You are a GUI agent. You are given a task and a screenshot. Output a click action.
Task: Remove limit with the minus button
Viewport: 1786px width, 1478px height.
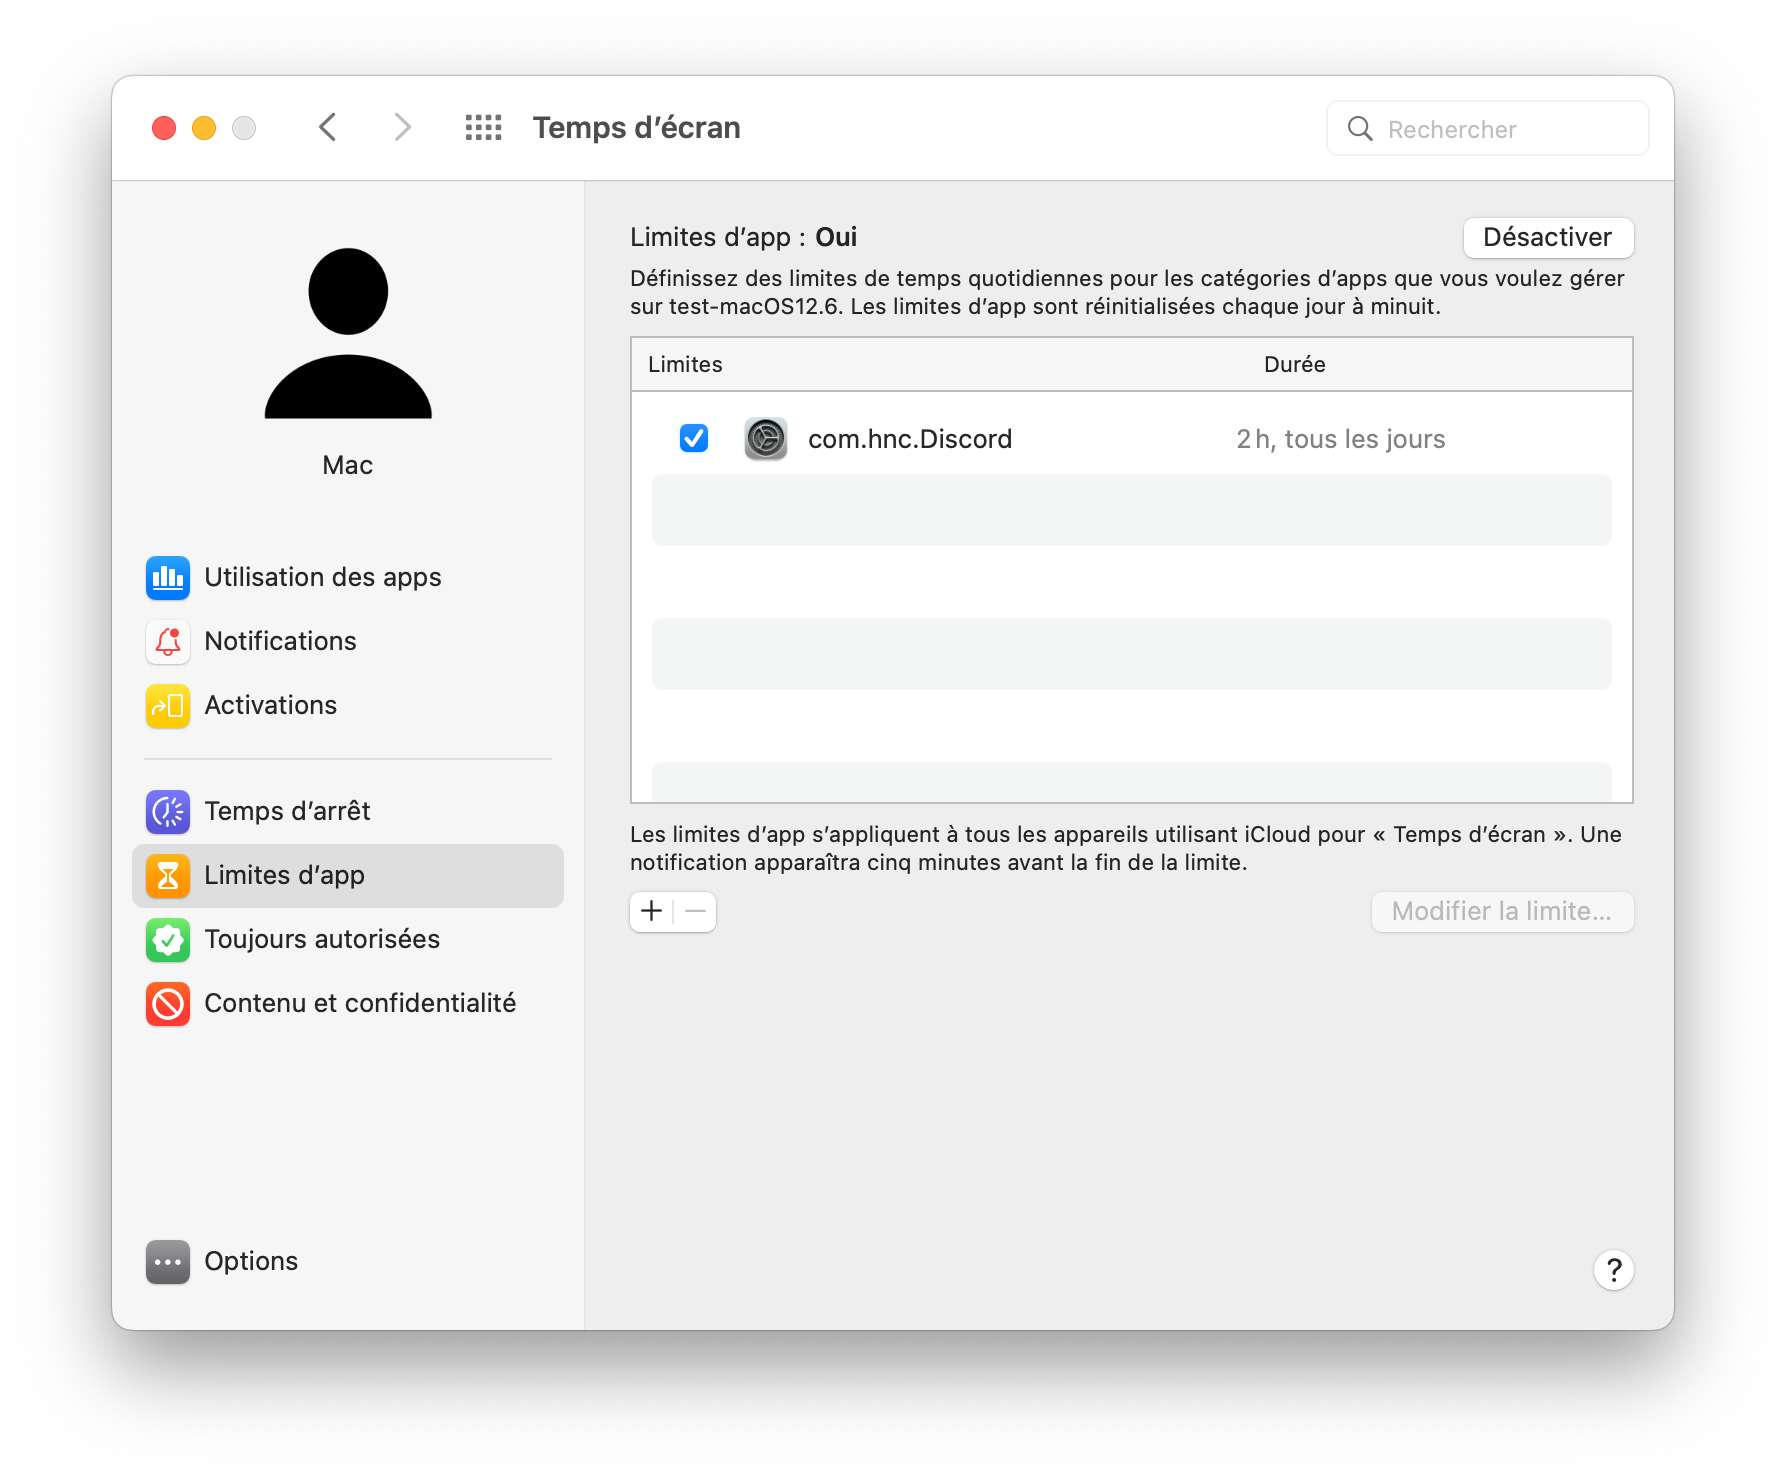(695, 911)
